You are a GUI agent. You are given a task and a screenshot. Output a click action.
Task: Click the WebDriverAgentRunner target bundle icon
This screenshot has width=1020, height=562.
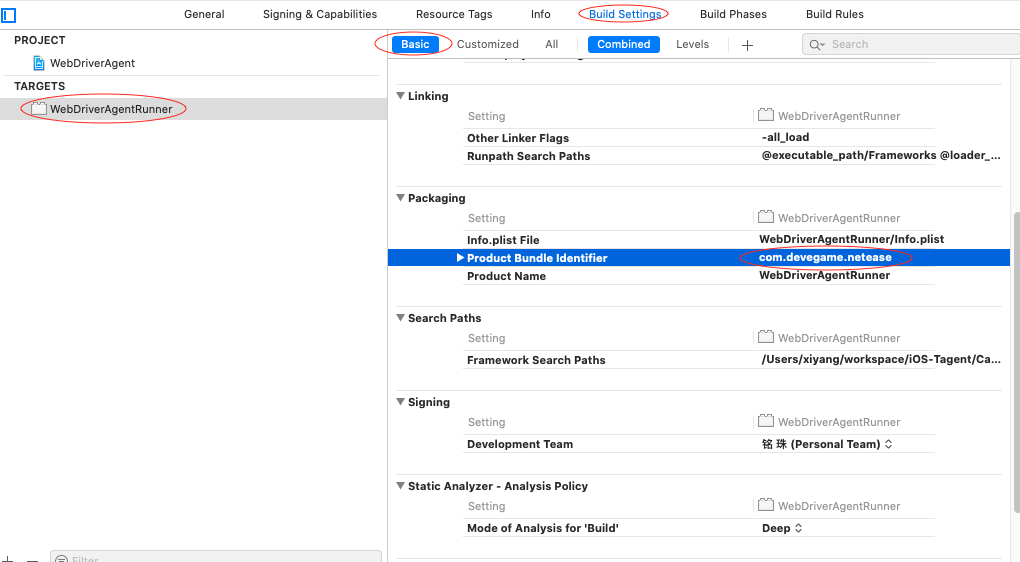pos(39,109)
